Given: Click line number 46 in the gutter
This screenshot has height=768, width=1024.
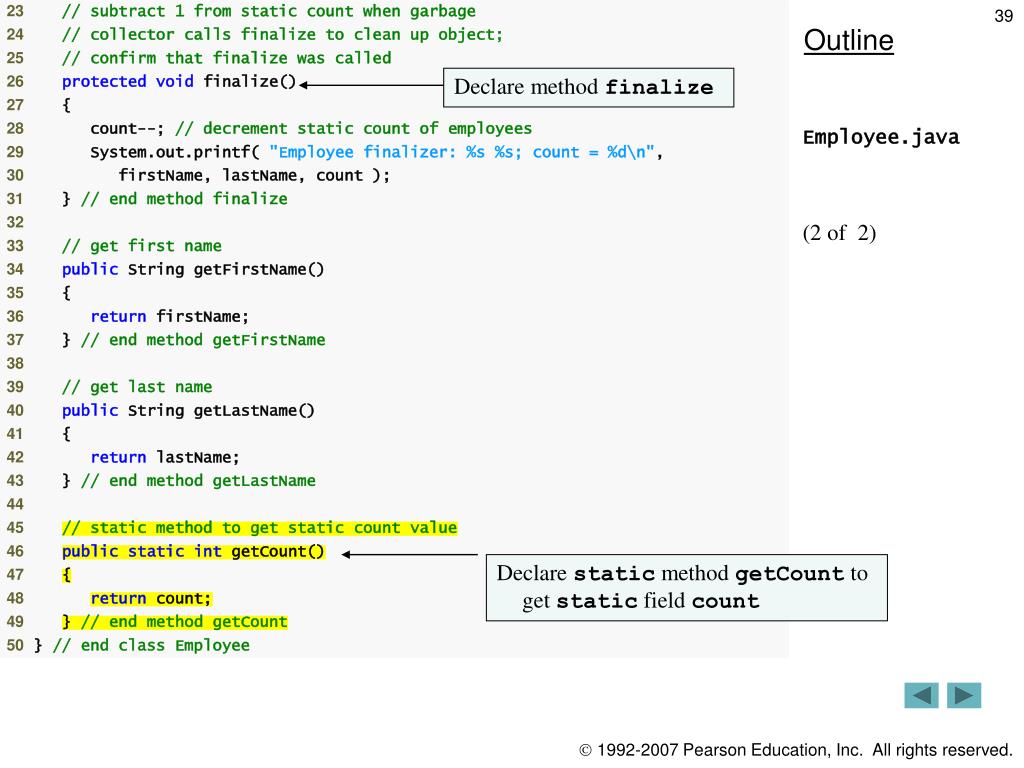Looking at the screenshot, I should coord(15,551).
